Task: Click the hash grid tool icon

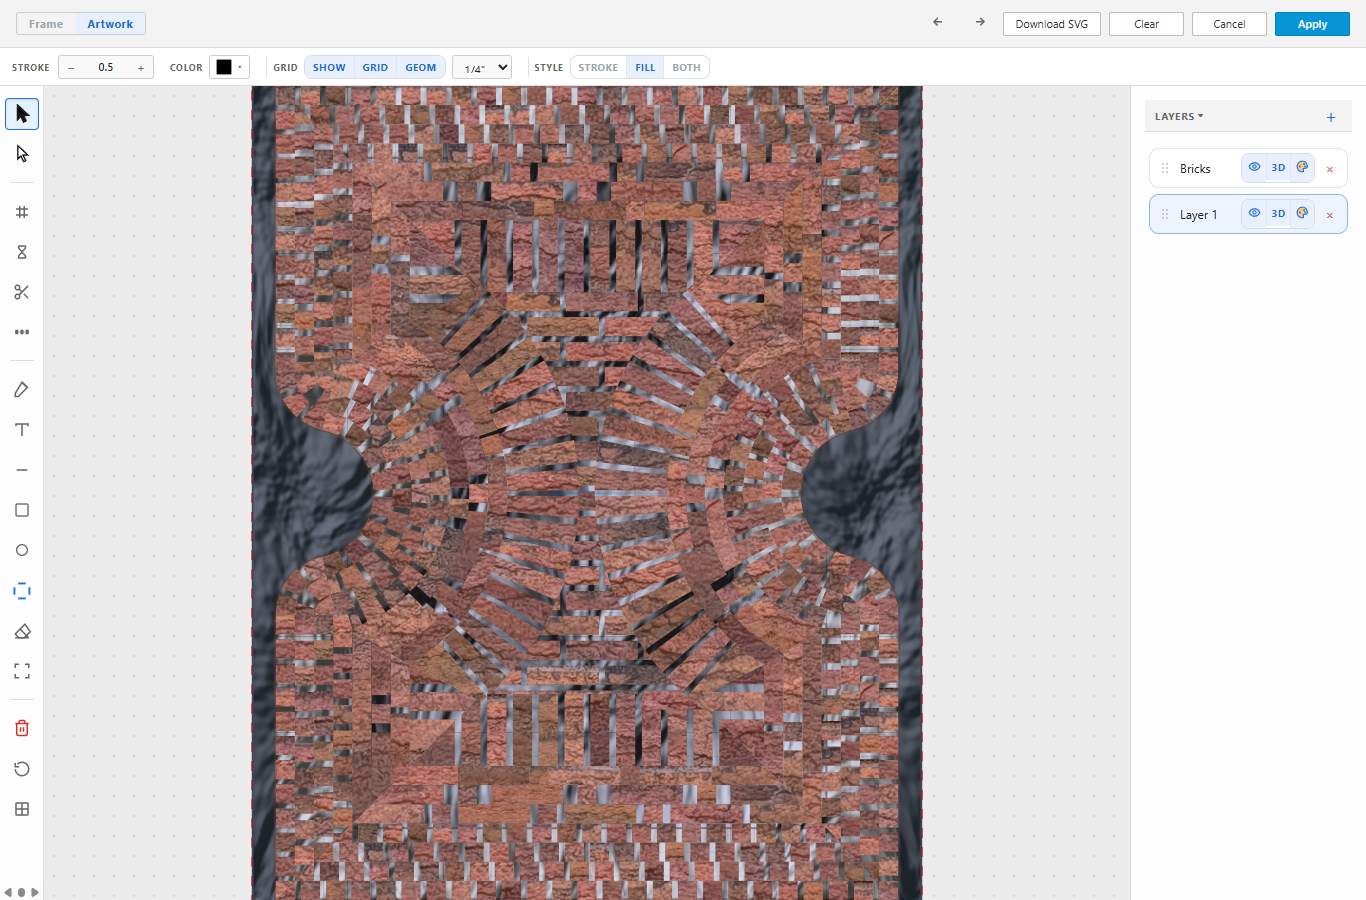Action: pos(22,212)
